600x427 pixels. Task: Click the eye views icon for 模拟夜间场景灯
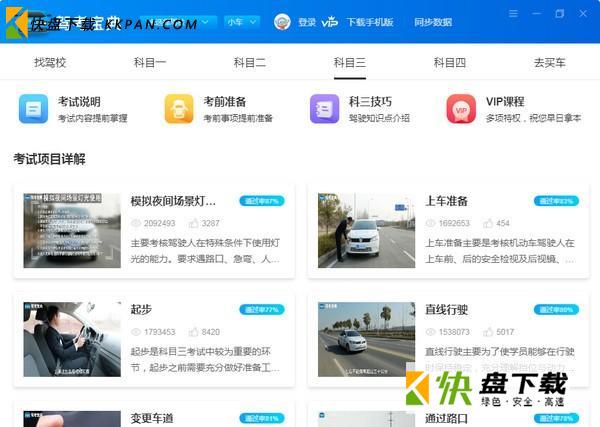136,223
